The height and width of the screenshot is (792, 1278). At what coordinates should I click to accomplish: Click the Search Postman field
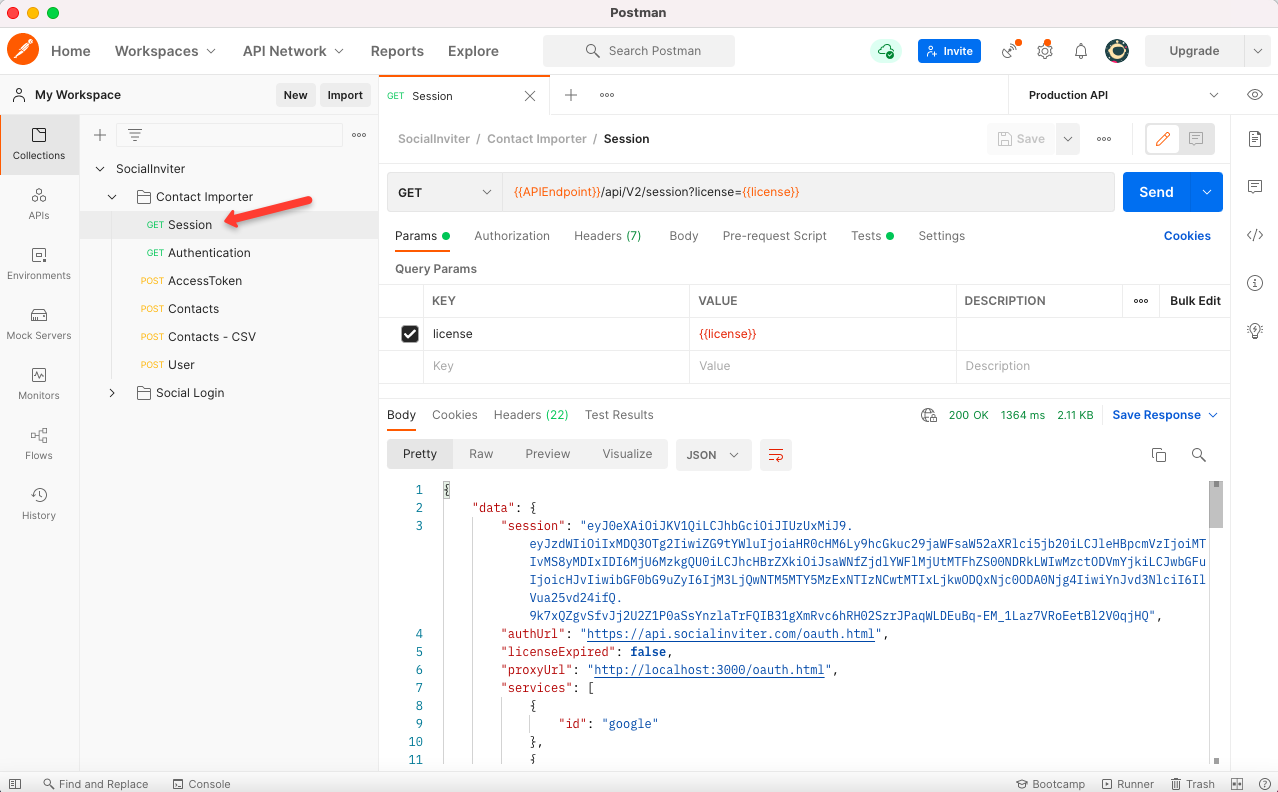[x=639, y=51]
